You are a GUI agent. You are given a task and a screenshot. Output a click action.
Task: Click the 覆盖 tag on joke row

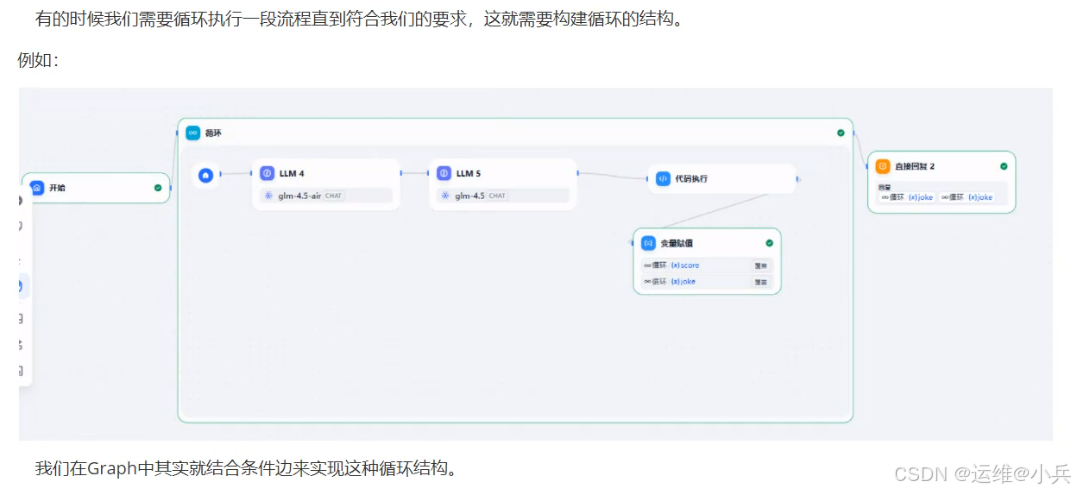tap(760, 281)
